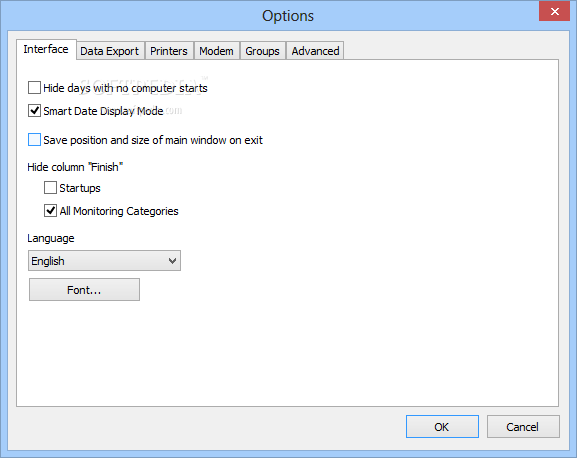This screenshot has width=577, height=458.
Task: Disable All Monitoring Categories checkbox
Action: 50,211
